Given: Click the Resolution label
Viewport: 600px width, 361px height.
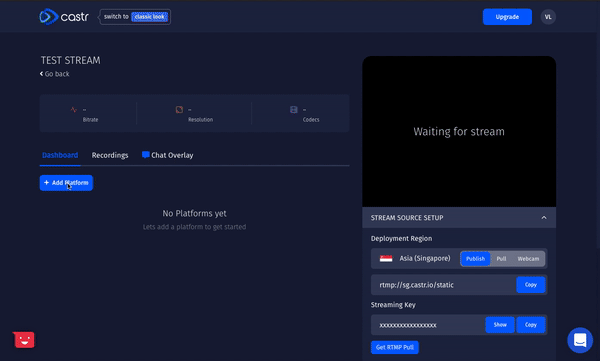Looking at the screenshot, I should point(200,119).
